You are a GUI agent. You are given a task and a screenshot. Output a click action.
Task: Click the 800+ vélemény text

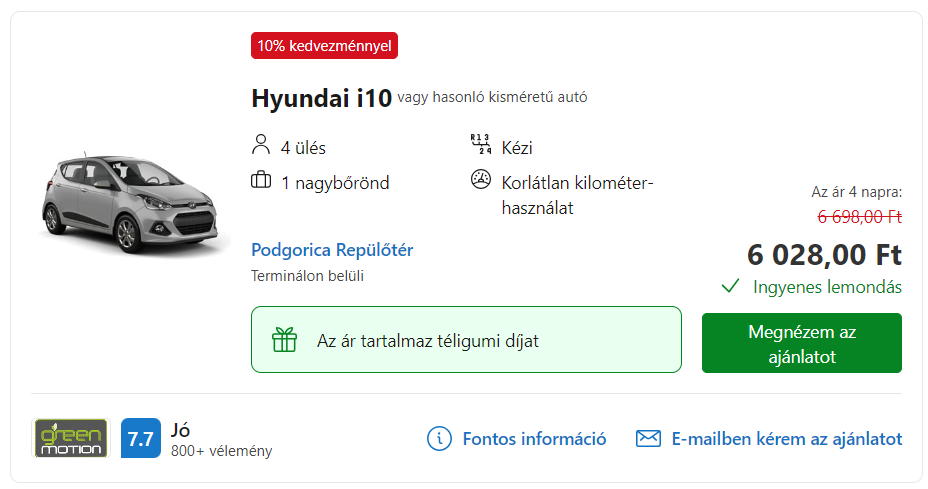tap(221, 451)
